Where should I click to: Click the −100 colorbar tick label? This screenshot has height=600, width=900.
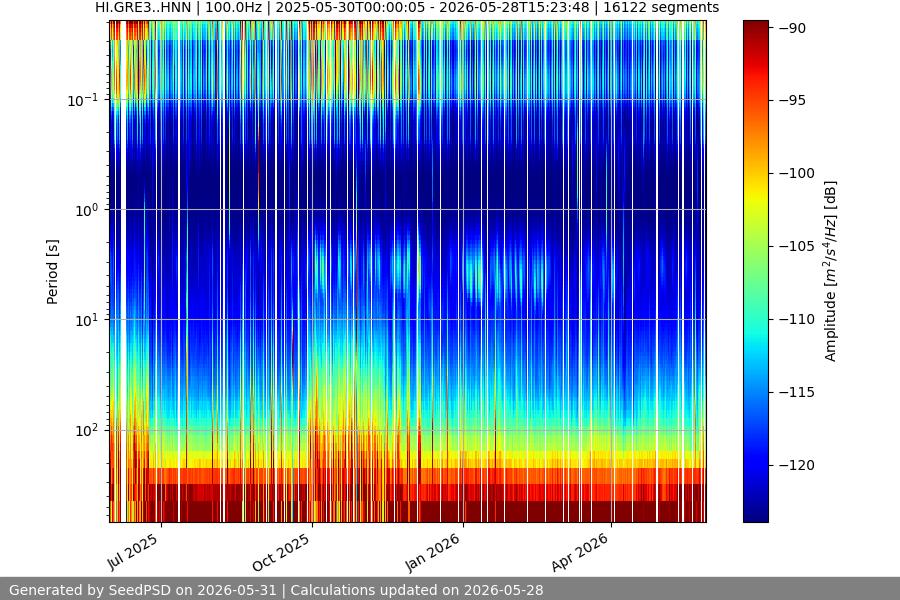796,173
